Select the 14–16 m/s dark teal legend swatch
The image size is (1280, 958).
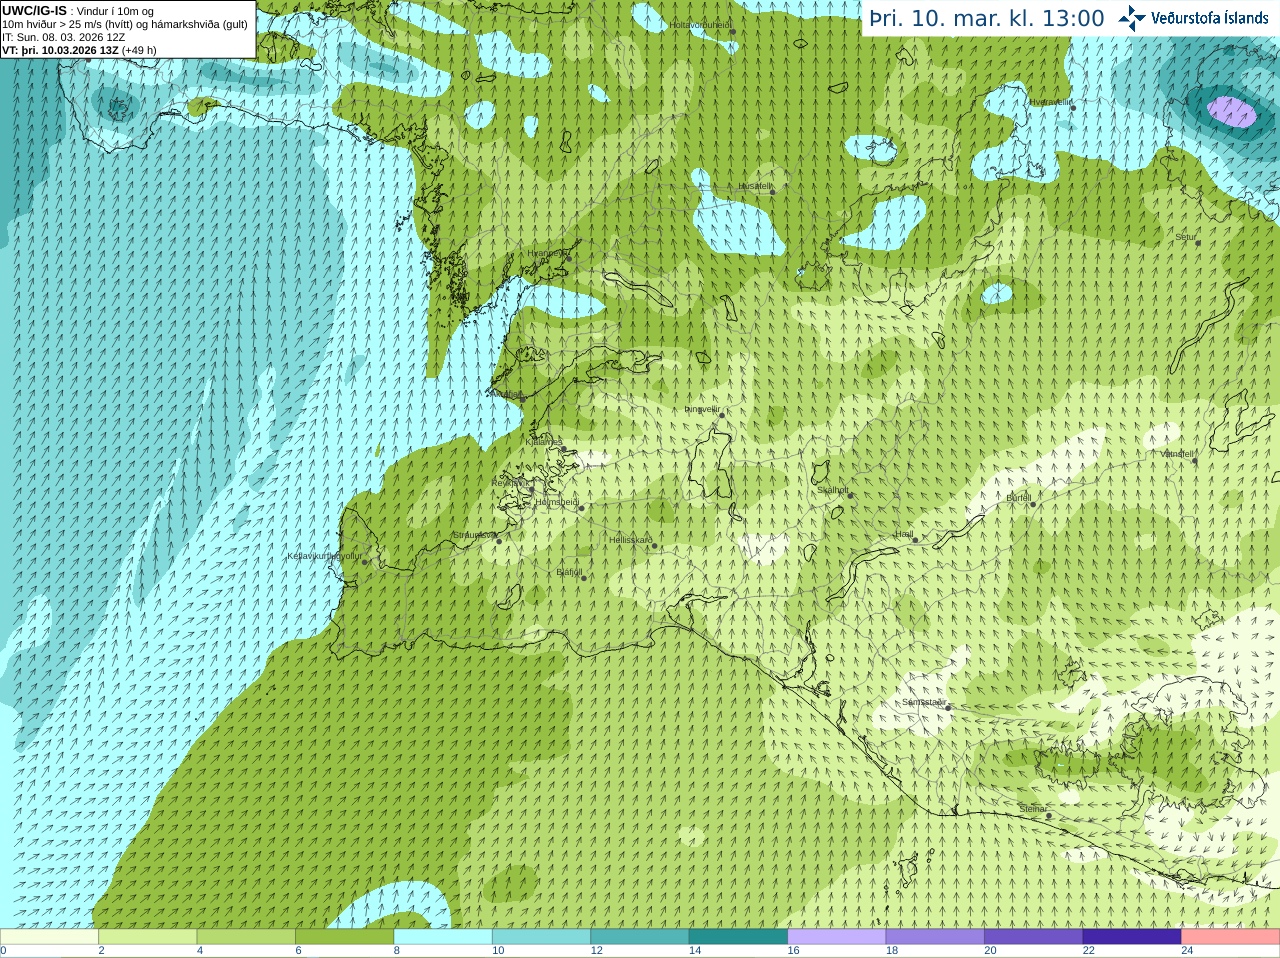pos(738,937)
